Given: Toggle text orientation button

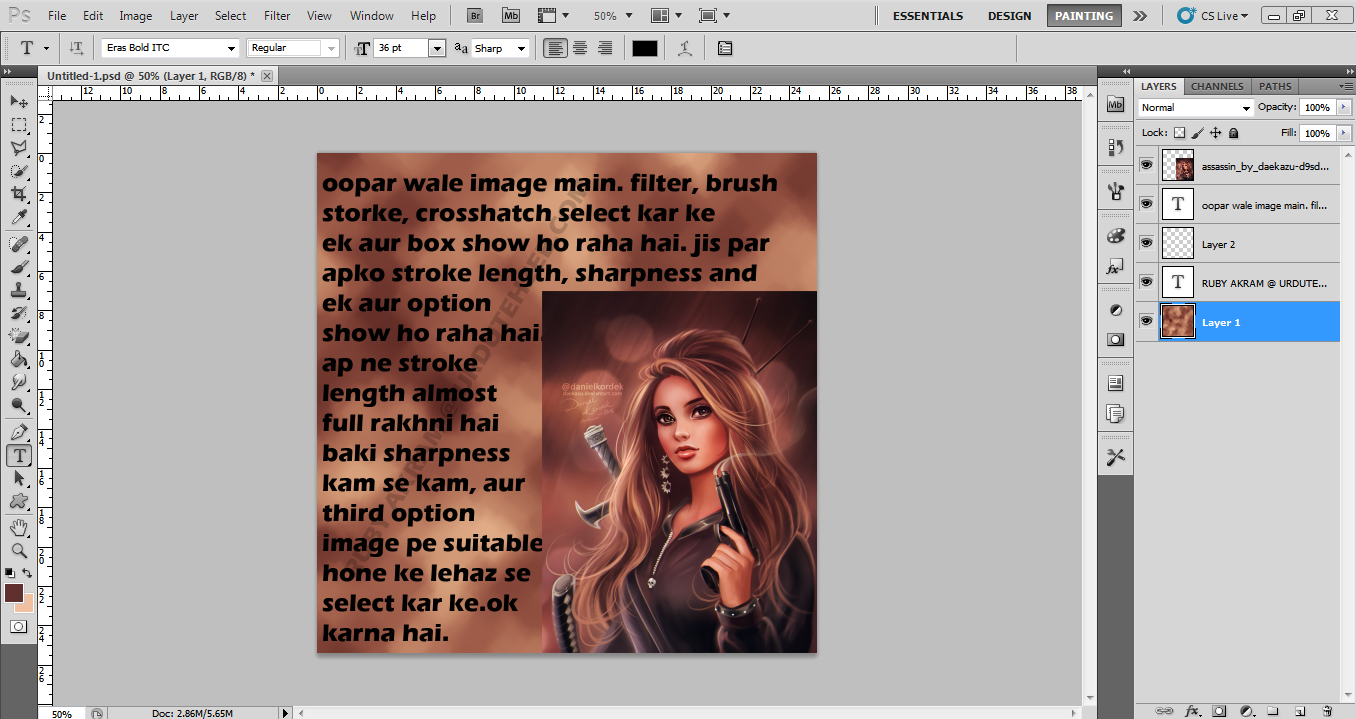Looking at the screenshot, I should (77, 48).
